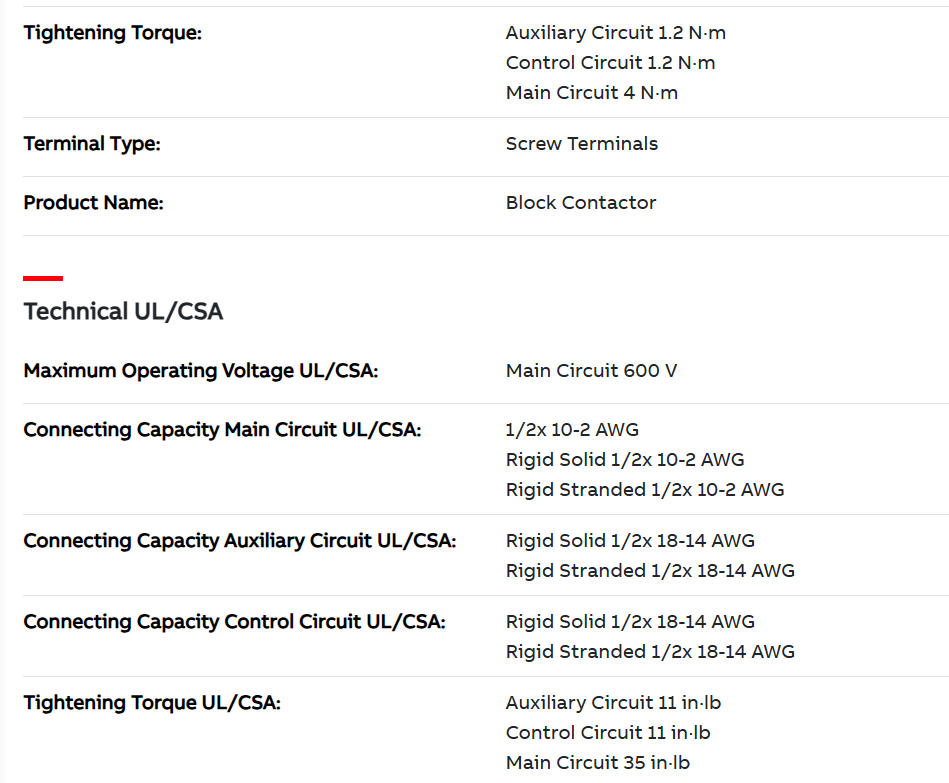Click the Terminal Type label
Viewport: 949px width, 783px height.
click(92, 144)
